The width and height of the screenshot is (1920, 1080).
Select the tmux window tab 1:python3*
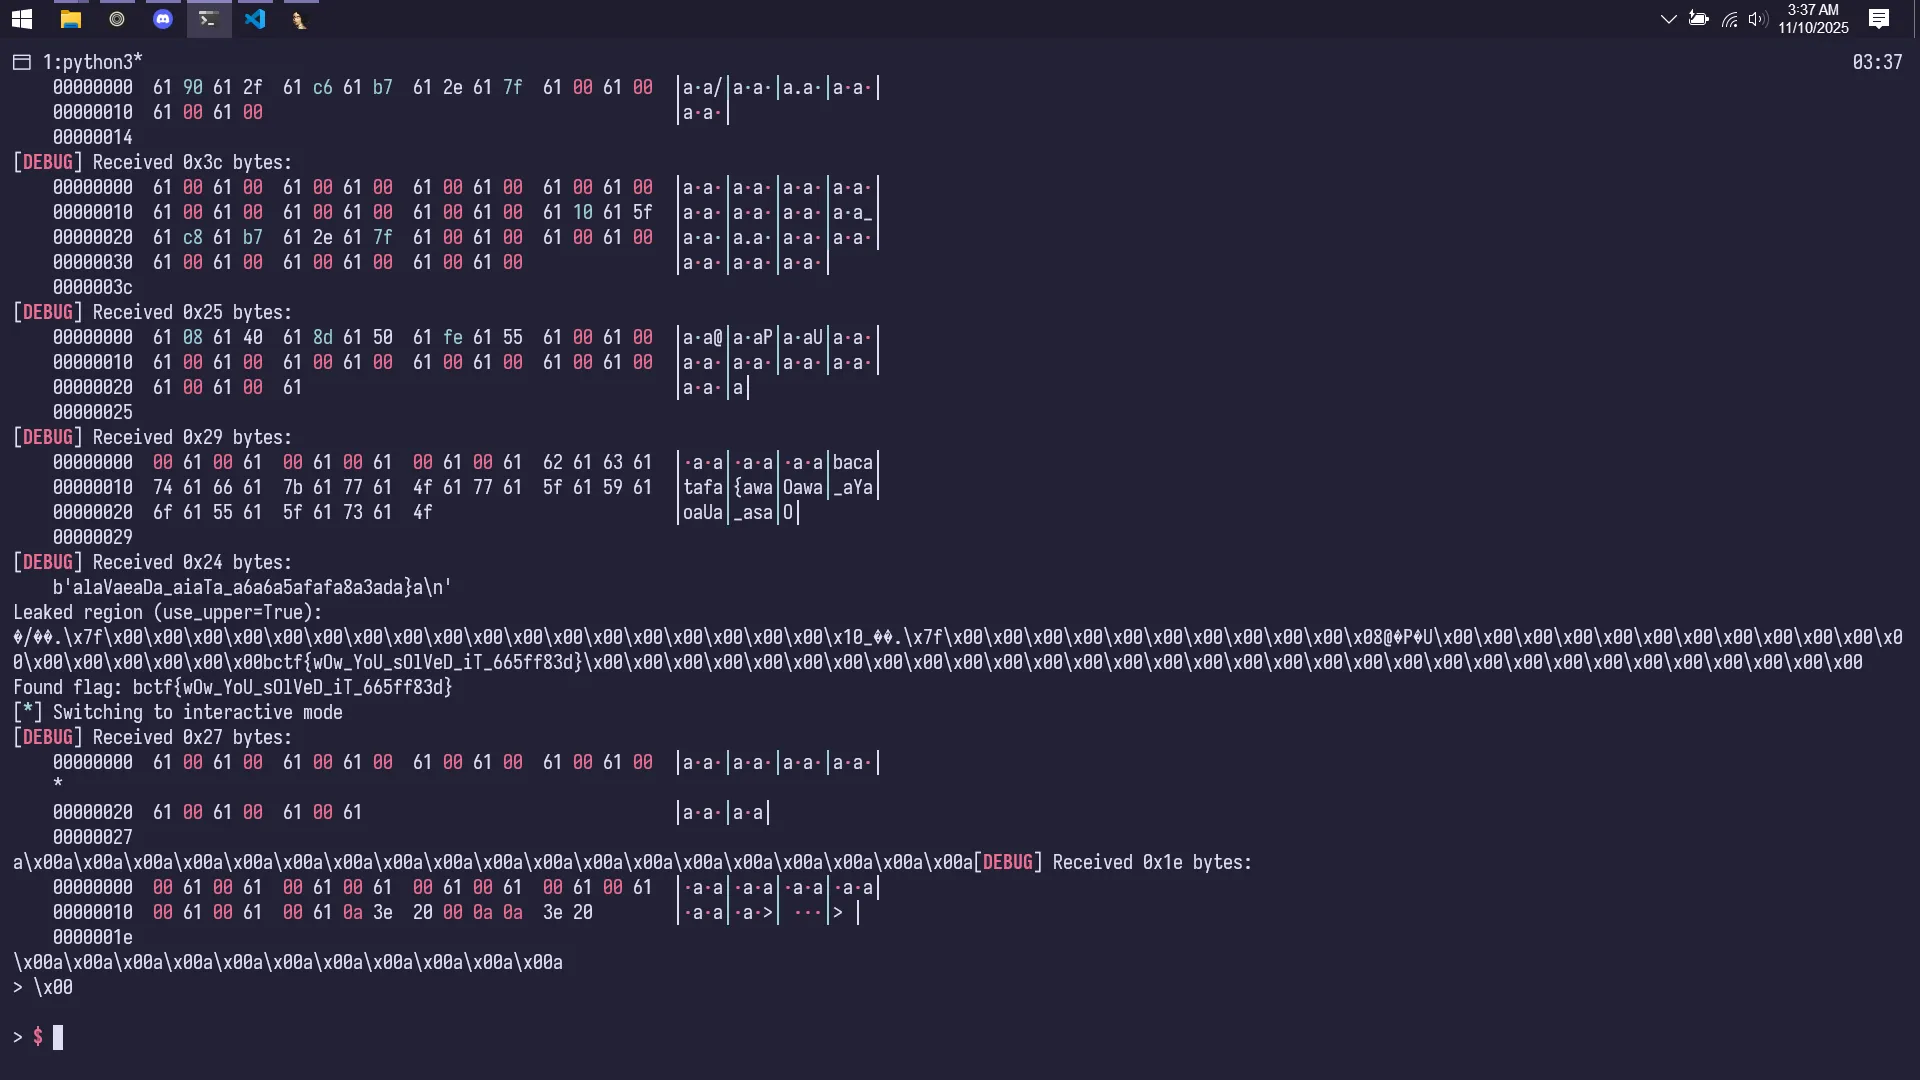click(92, 62)
